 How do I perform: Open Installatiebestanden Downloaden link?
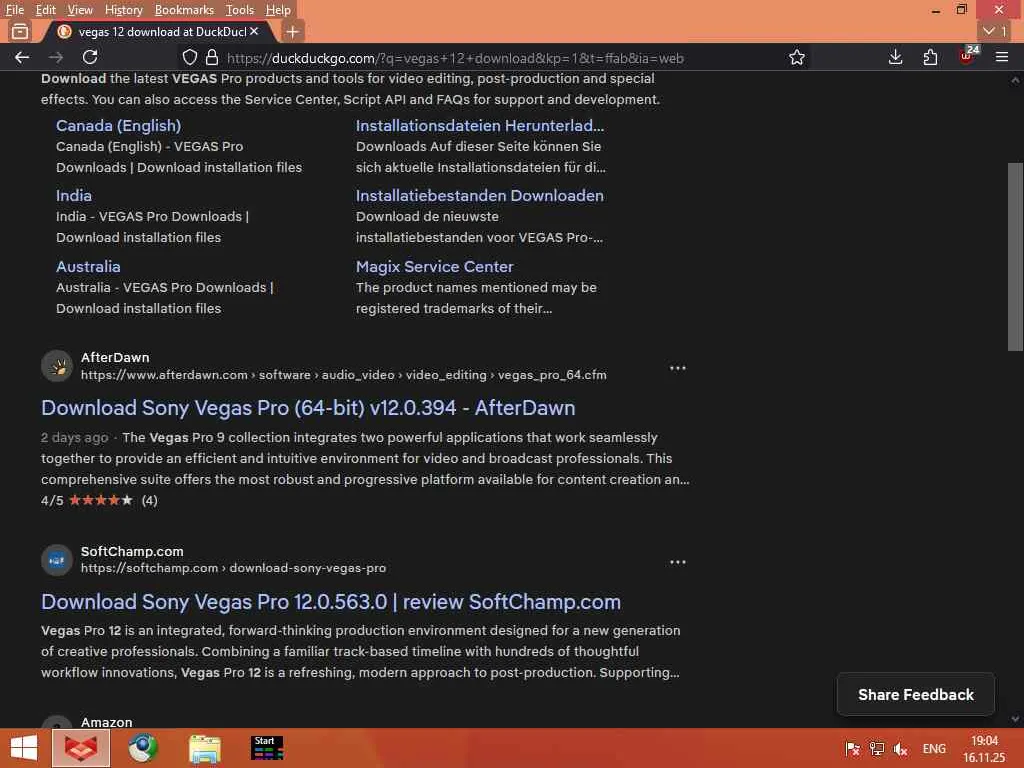tap(479, 195)
